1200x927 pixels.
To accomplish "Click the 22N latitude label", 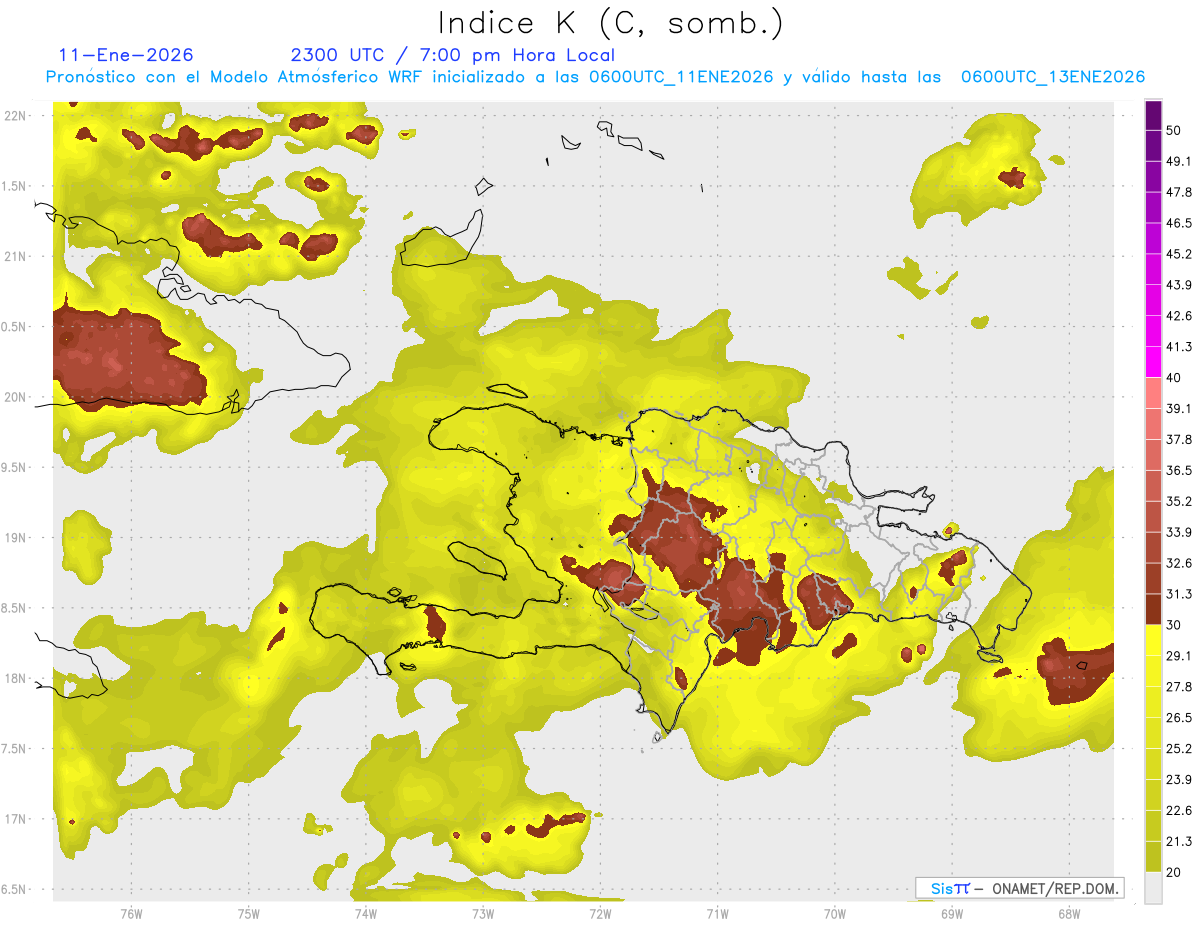I will [x=15, y=116].
